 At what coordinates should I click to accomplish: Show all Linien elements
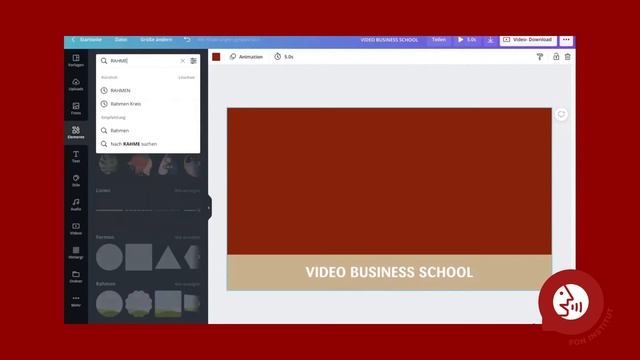coord(187,191)
